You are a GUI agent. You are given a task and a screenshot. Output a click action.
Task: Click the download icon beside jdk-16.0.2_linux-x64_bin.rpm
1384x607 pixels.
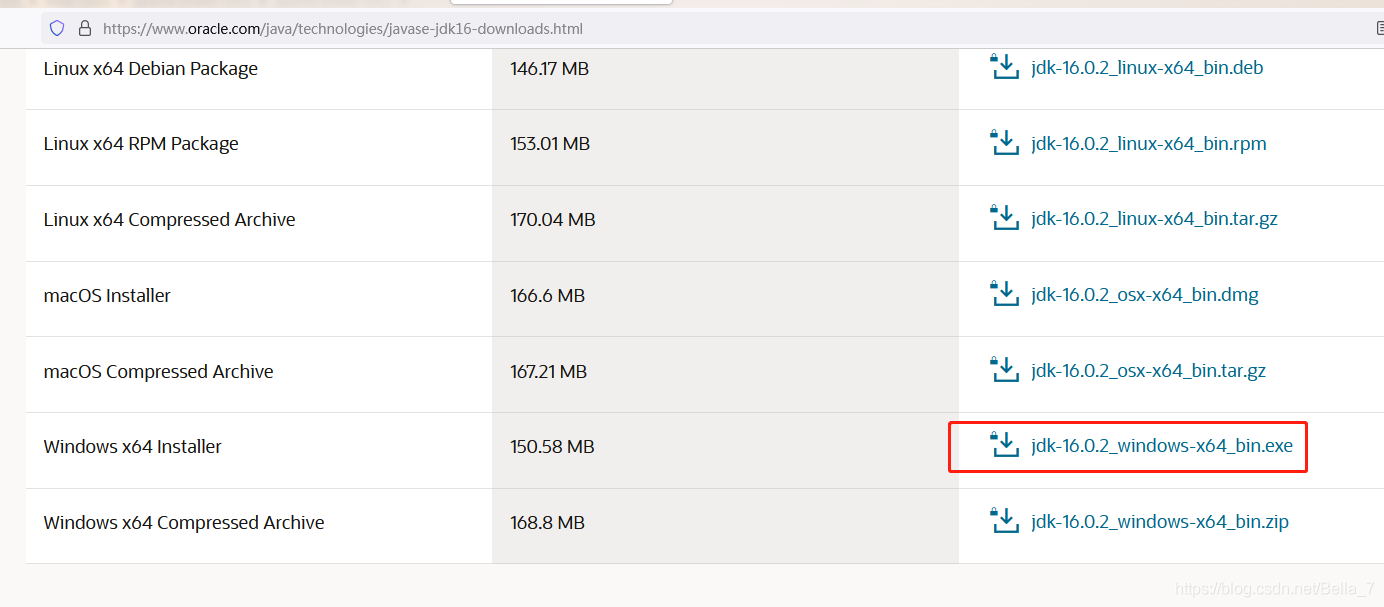tap(1003, 143)
